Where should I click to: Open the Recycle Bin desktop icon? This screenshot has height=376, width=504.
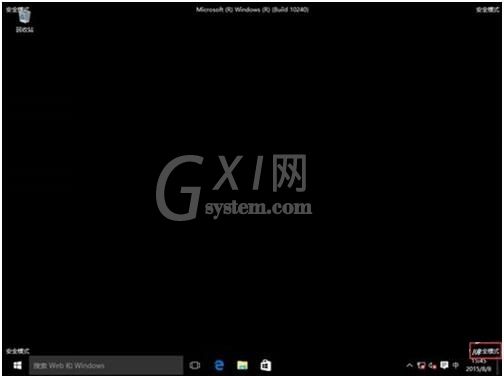[24, 20]
